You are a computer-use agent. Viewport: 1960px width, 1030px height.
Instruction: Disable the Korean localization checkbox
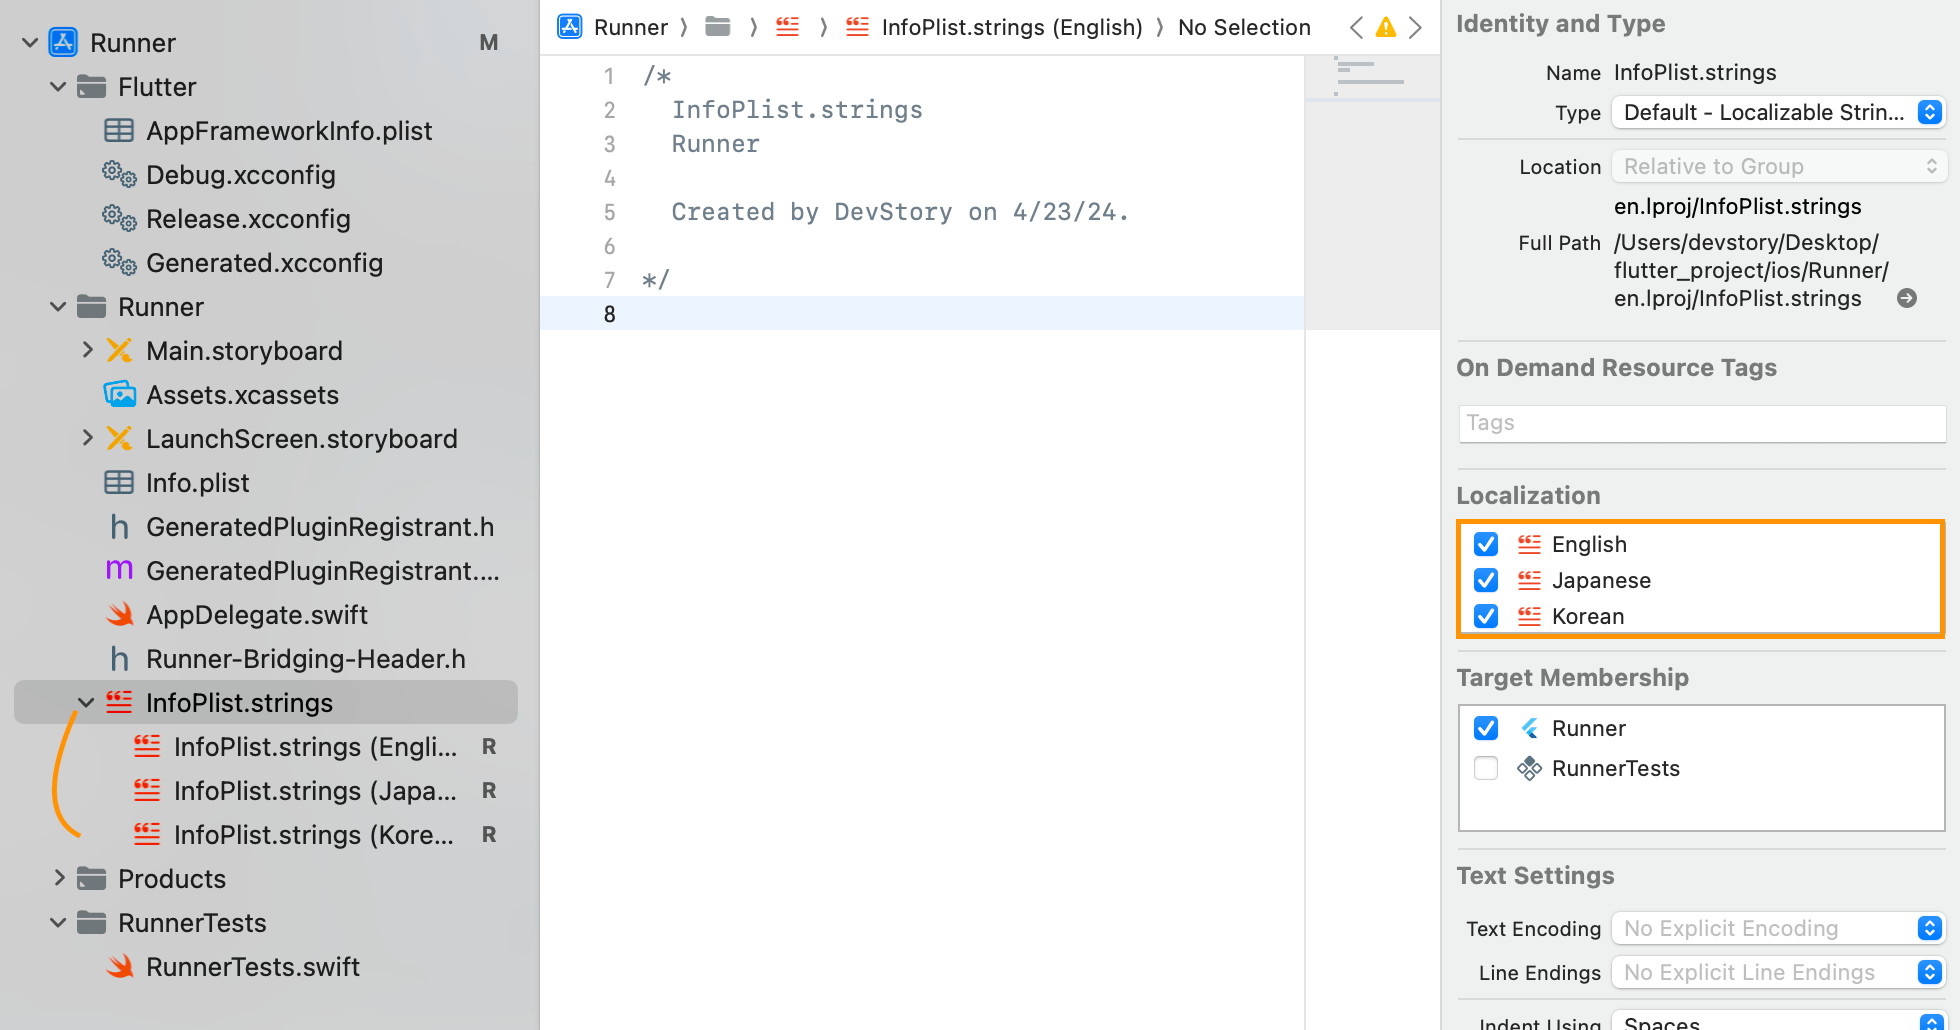tap(1485, 617)
